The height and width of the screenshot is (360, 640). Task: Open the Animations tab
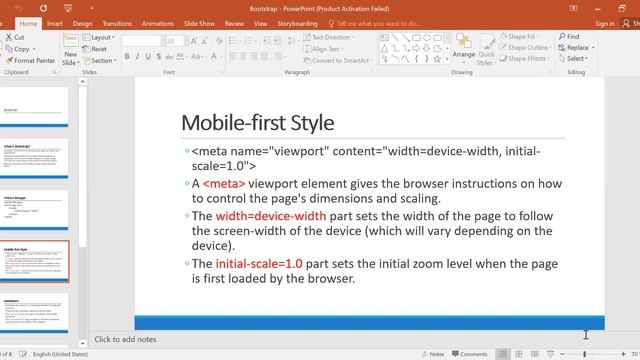(x=158, y=24)
